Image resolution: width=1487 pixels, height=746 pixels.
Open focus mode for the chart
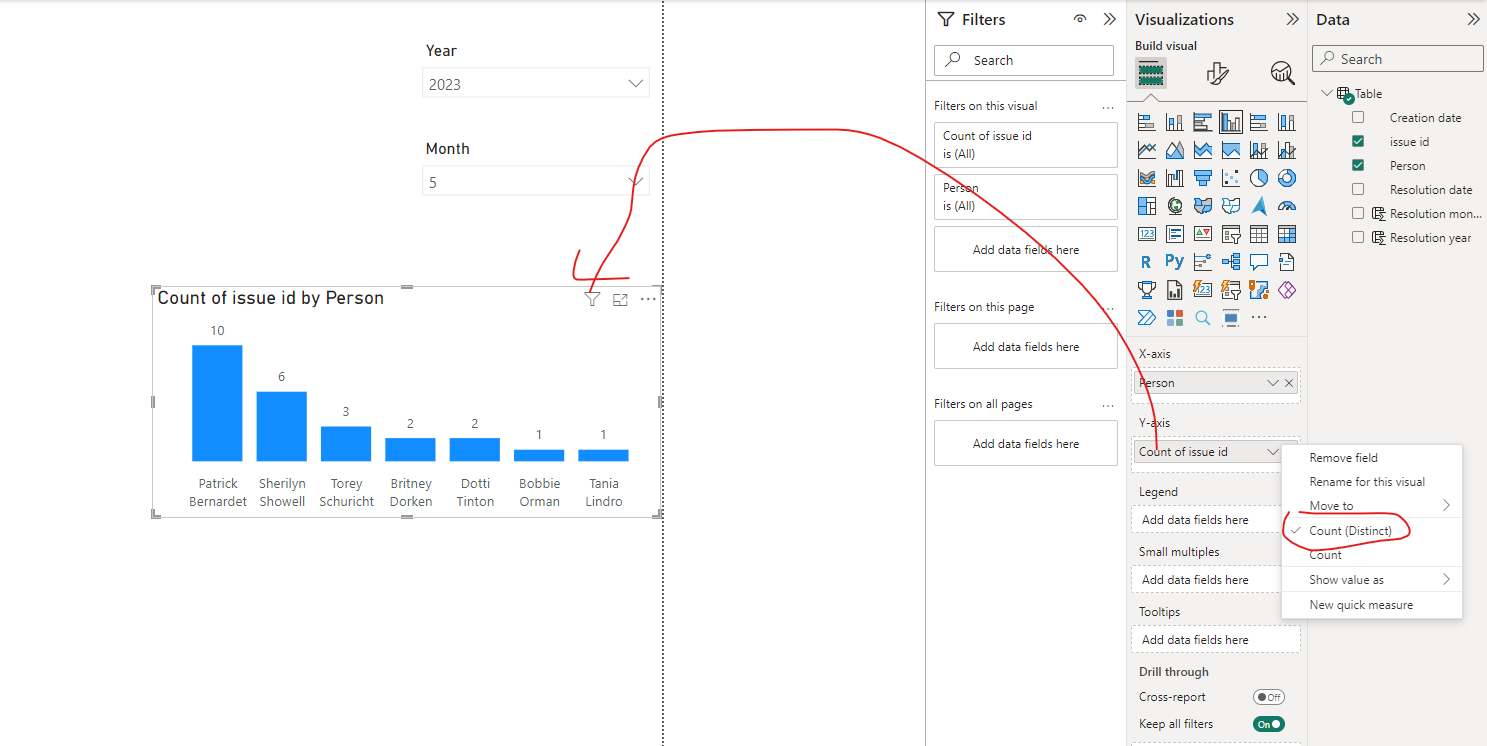coord(620,299)
